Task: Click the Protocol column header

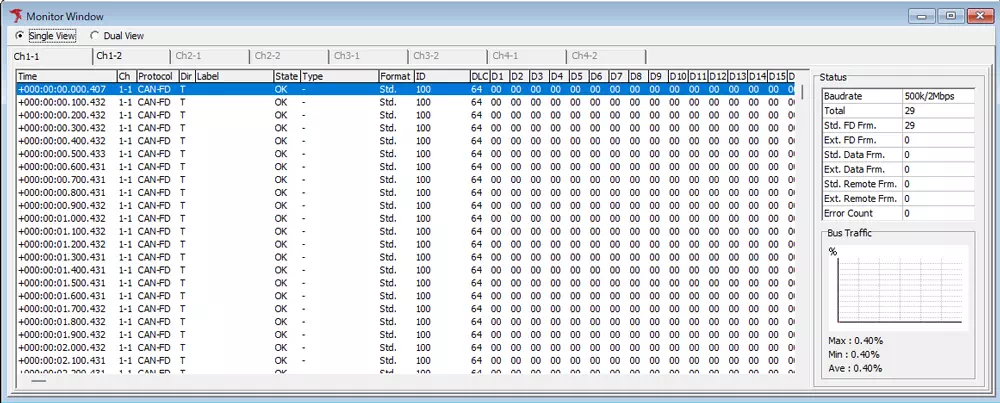Action: 156,76
